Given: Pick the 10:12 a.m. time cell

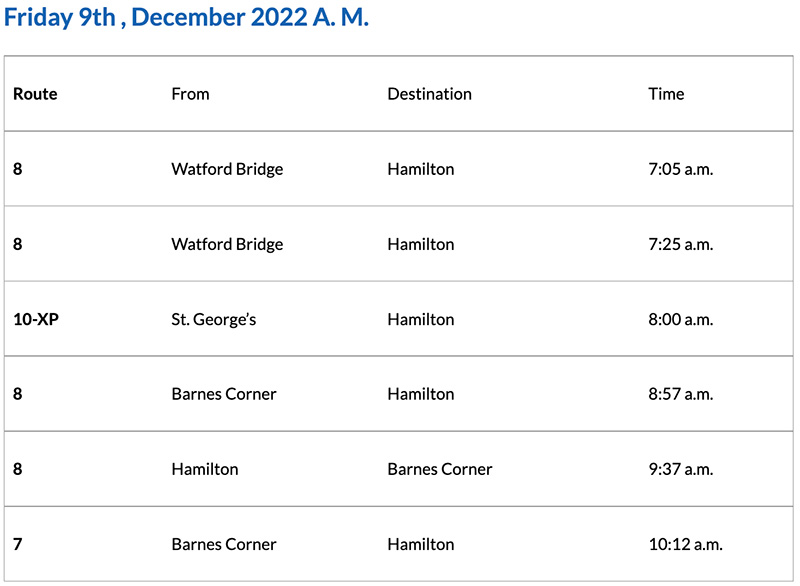Looking at the screenshot, I should point(685,544).
